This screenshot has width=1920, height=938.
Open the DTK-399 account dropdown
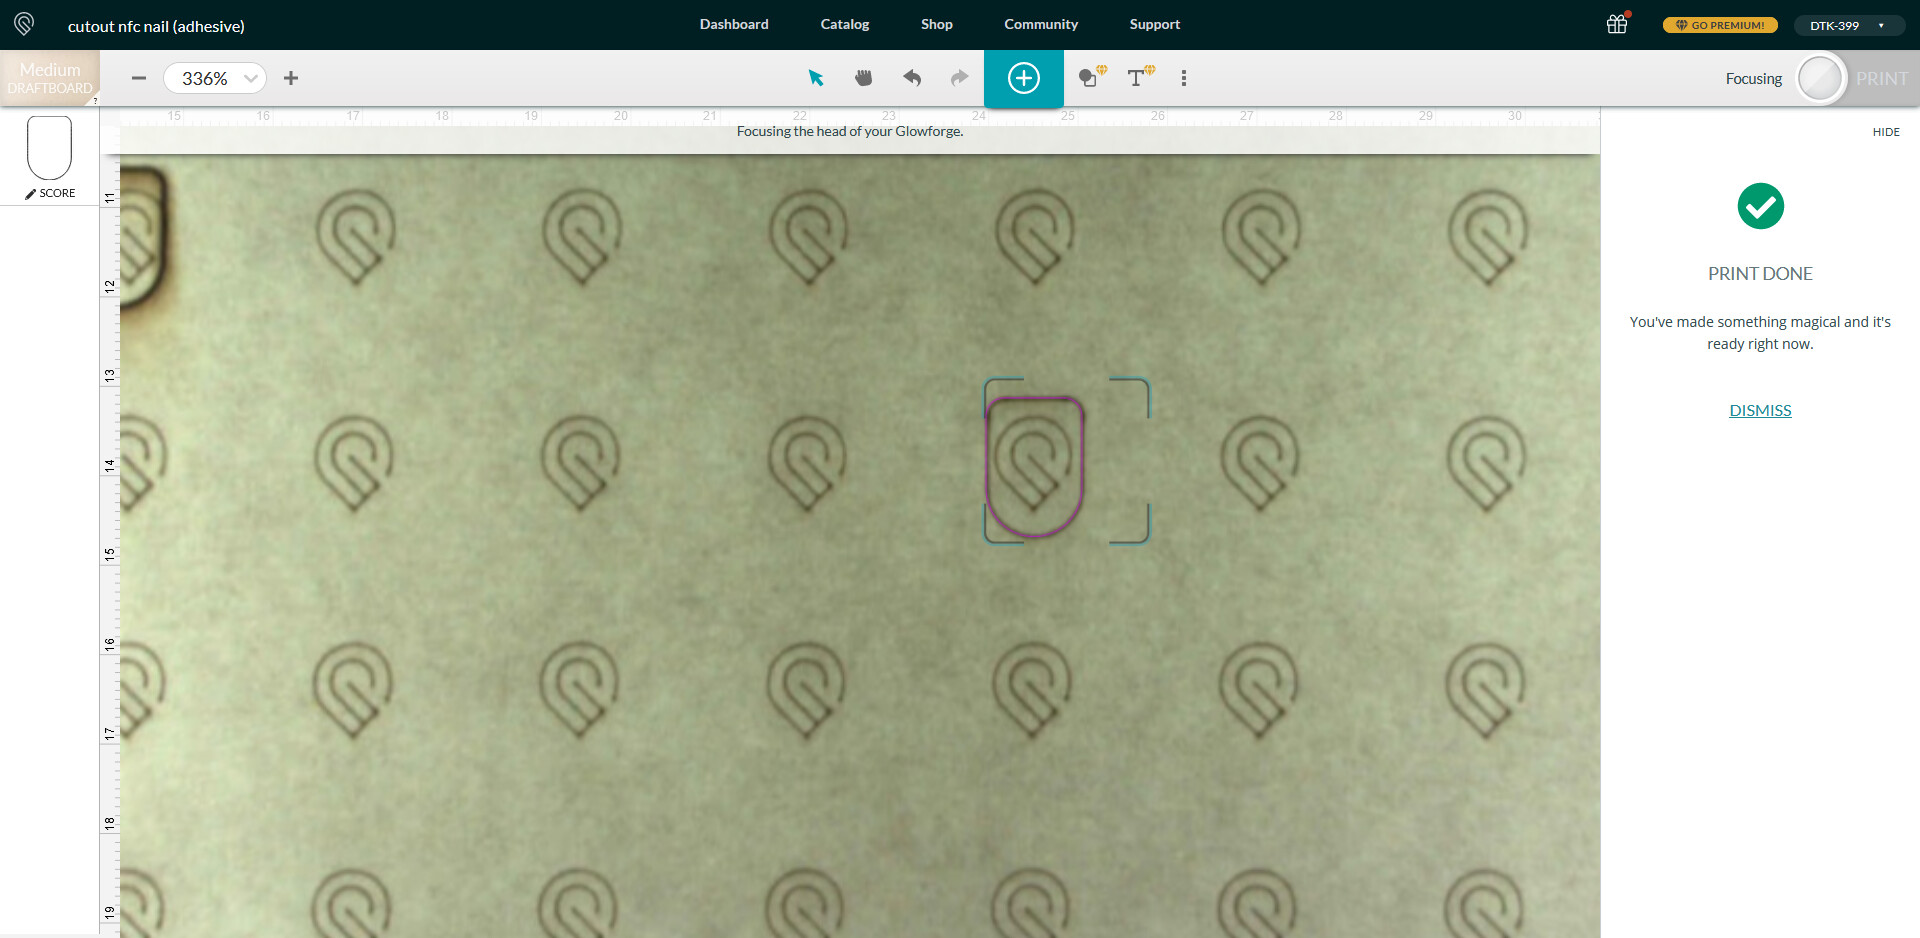pyautogui.click(x=1848, y=25)
